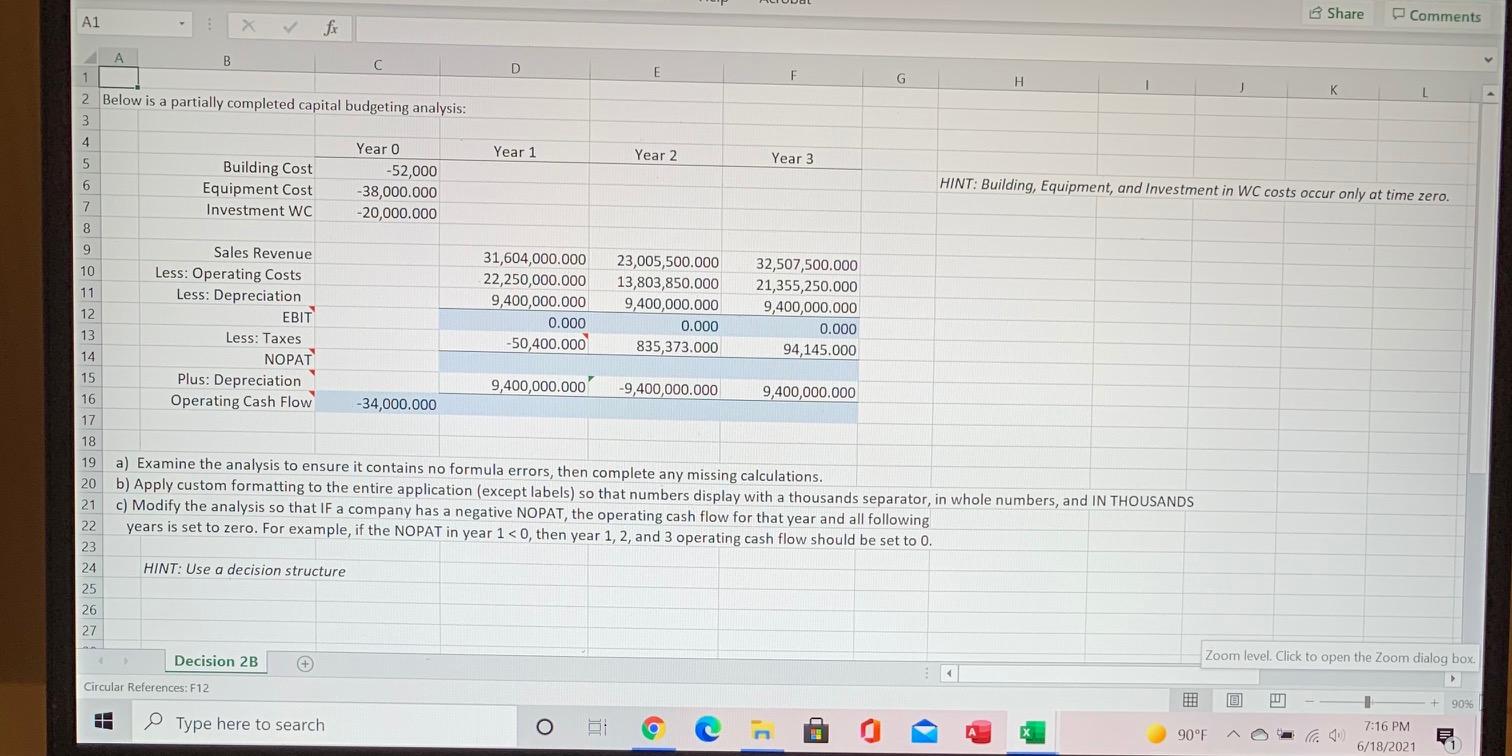
Task: Select the Investment WC value -20,000.000
Action: pos(378,213)
